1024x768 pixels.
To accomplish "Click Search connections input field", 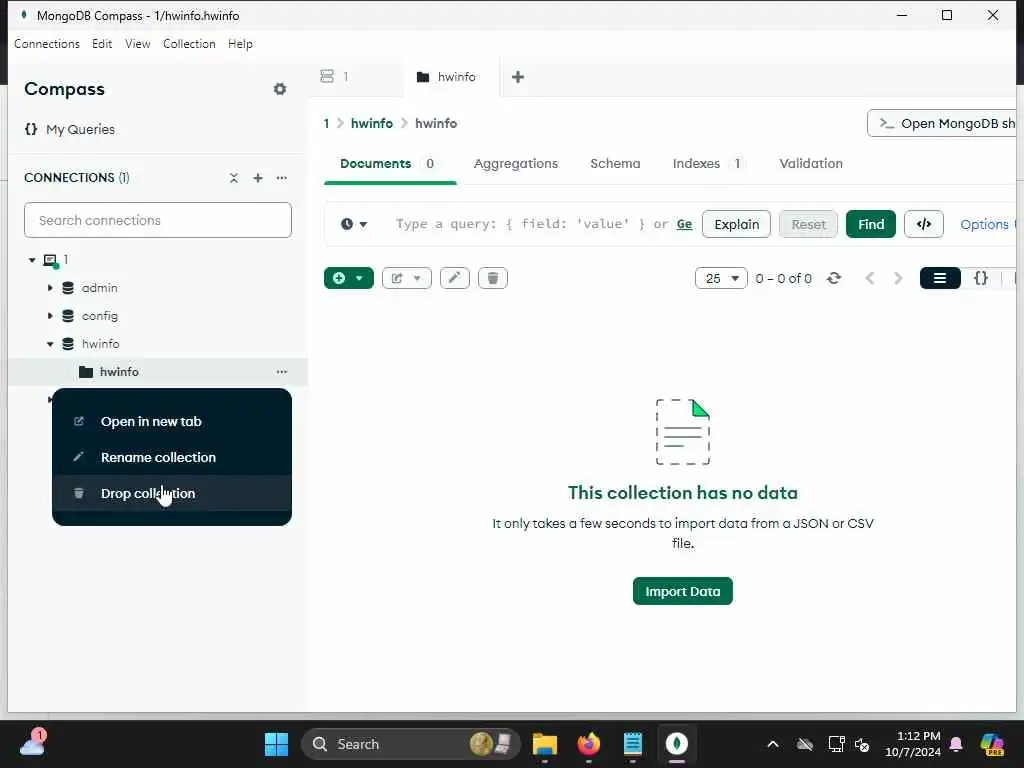I will coord(157,220).
